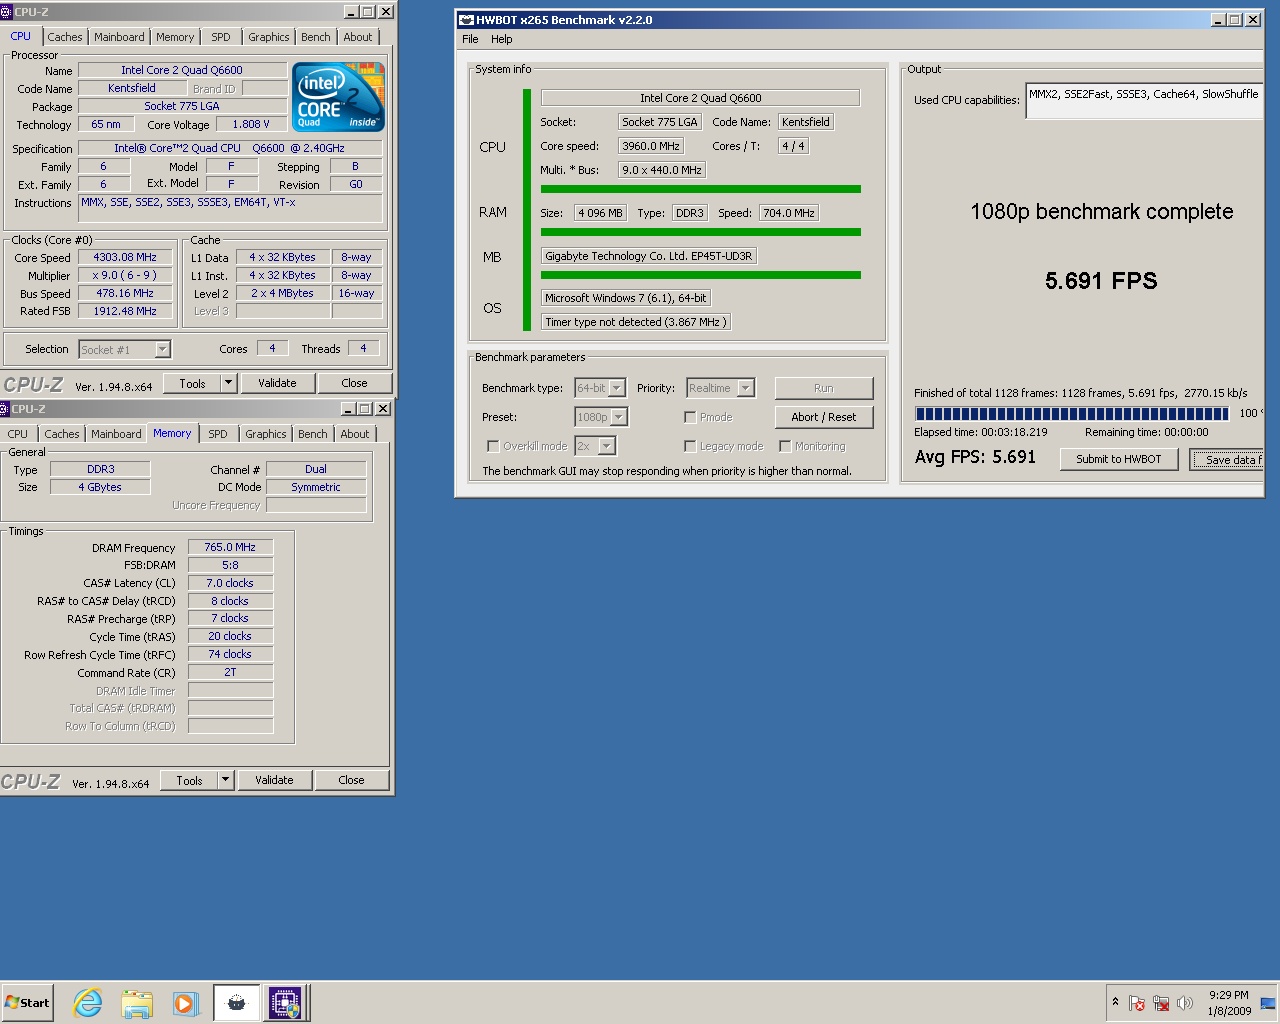The width and height of the screenshot is (1280, 1024).
Task: Switch to Caches tab in the upper CPU-Z
Action: pyautogui.click(x=65, y=37)
